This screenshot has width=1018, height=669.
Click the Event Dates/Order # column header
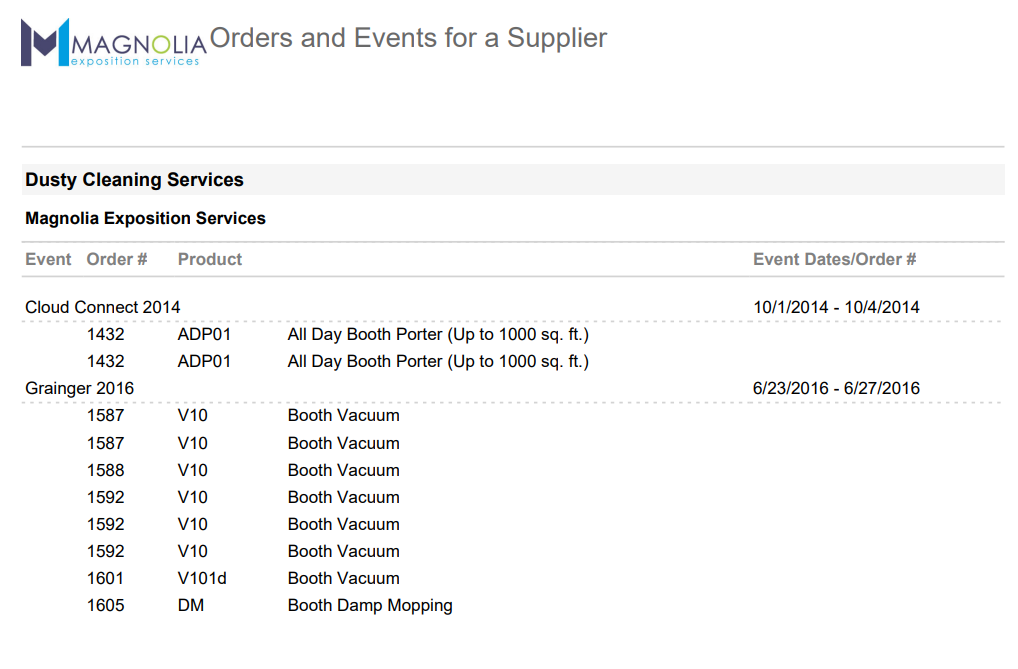834,259
